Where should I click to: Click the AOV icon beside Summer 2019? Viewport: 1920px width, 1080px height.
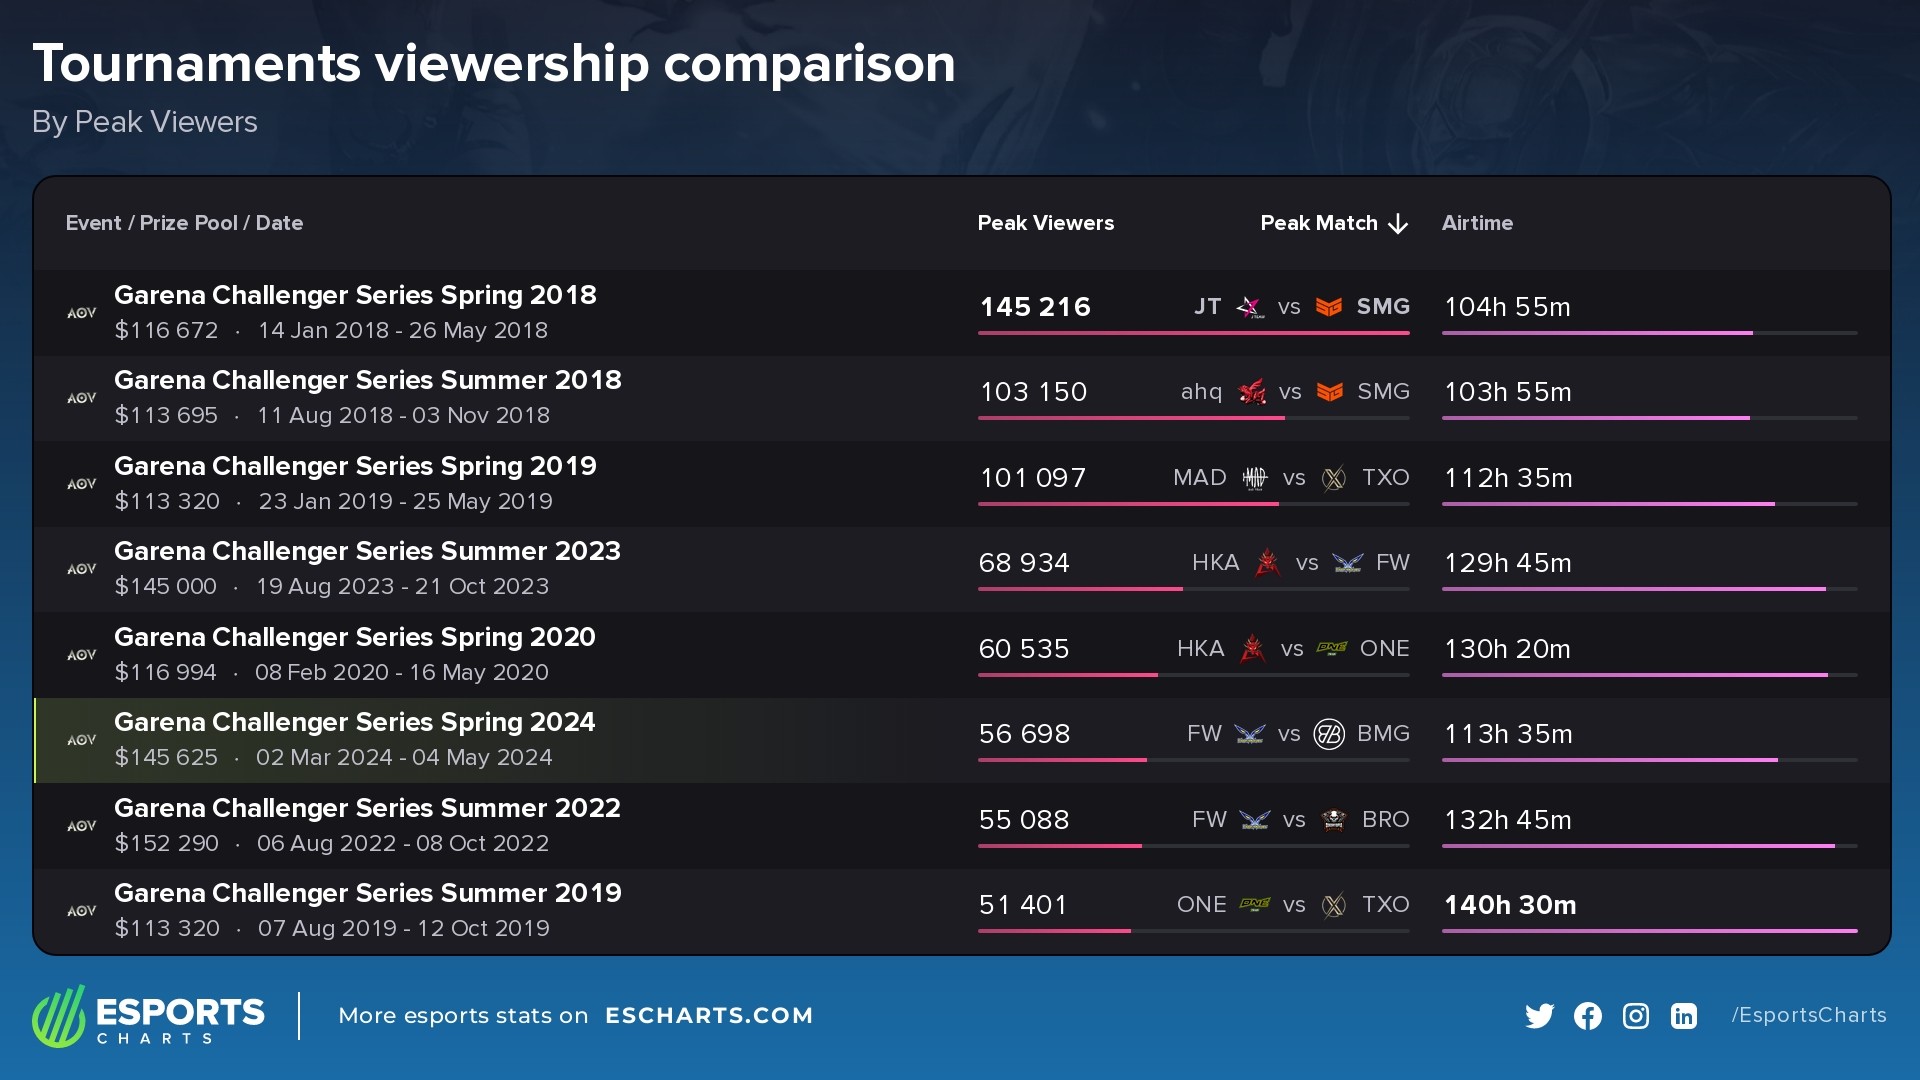(x=82, y=911)
